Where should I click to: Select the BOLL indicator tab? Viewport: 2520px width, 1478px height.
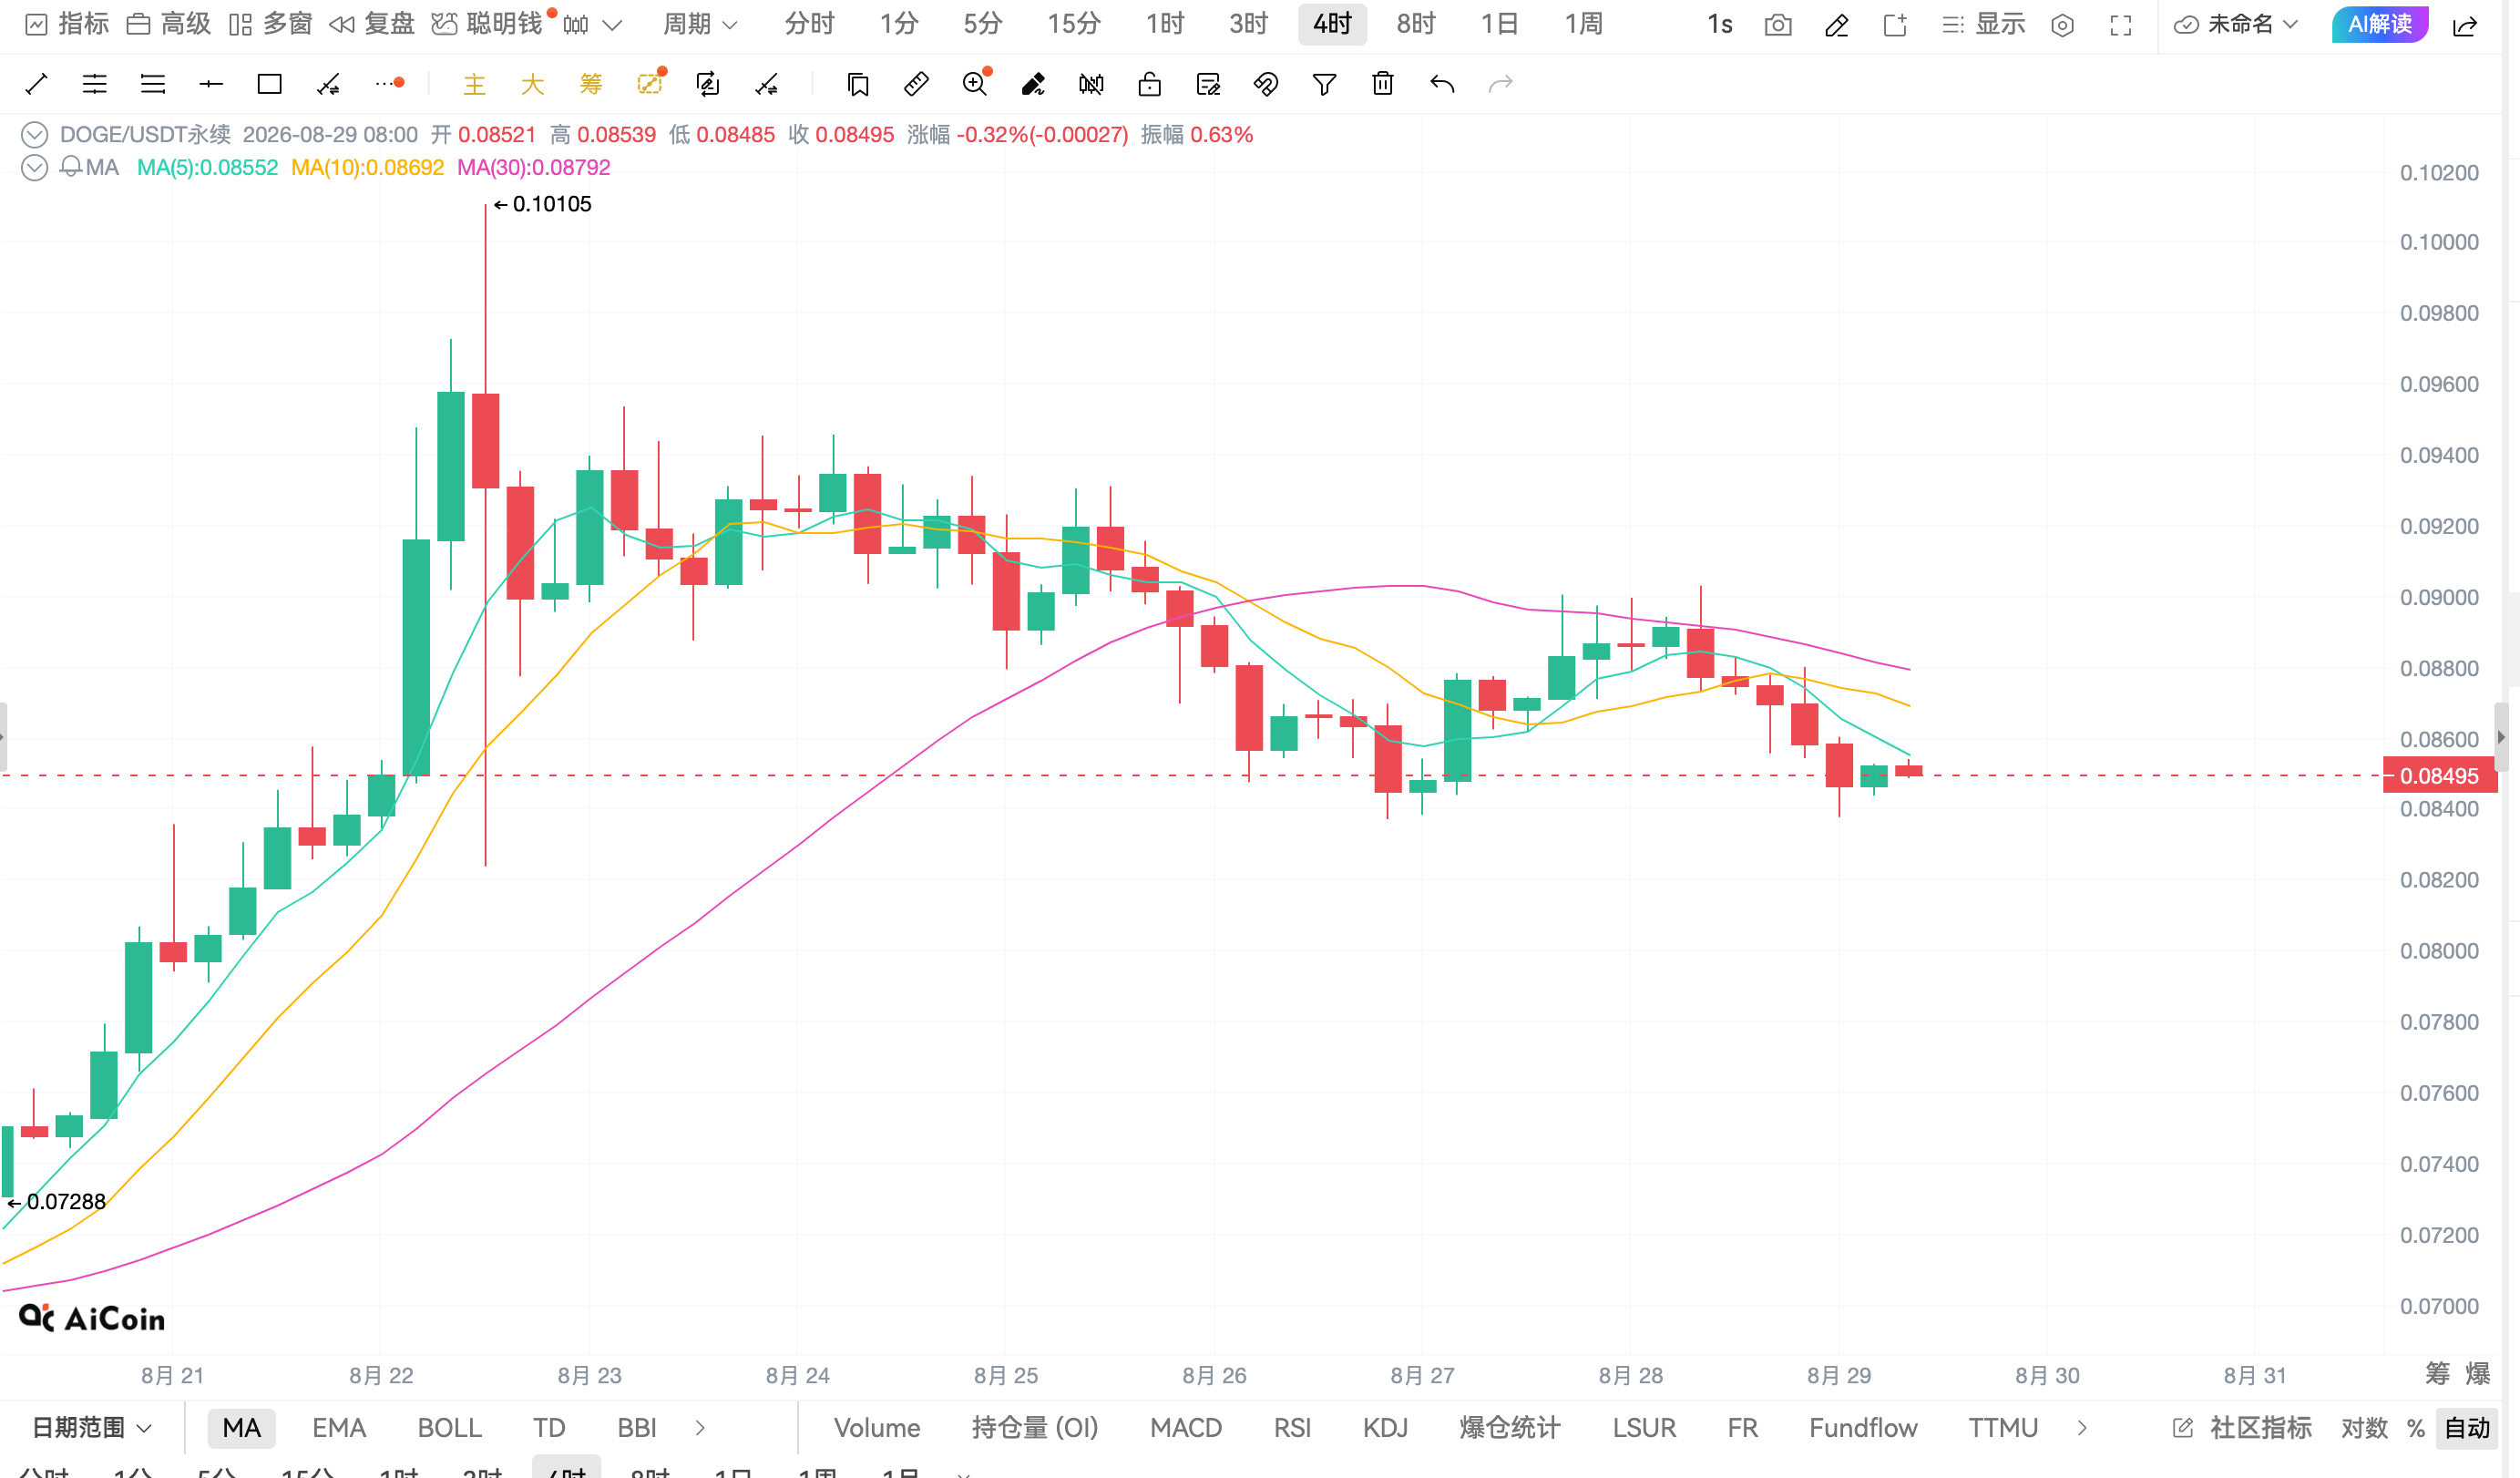pos(449,1428)
